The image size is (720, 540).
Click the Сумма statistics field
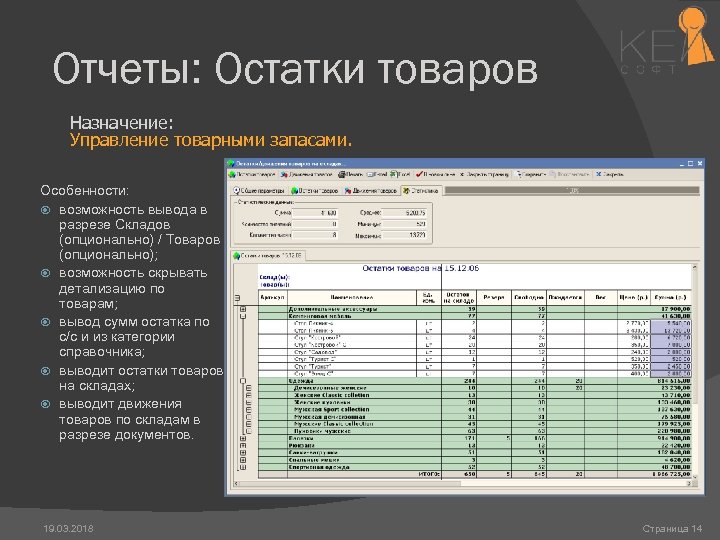point(315,213)
